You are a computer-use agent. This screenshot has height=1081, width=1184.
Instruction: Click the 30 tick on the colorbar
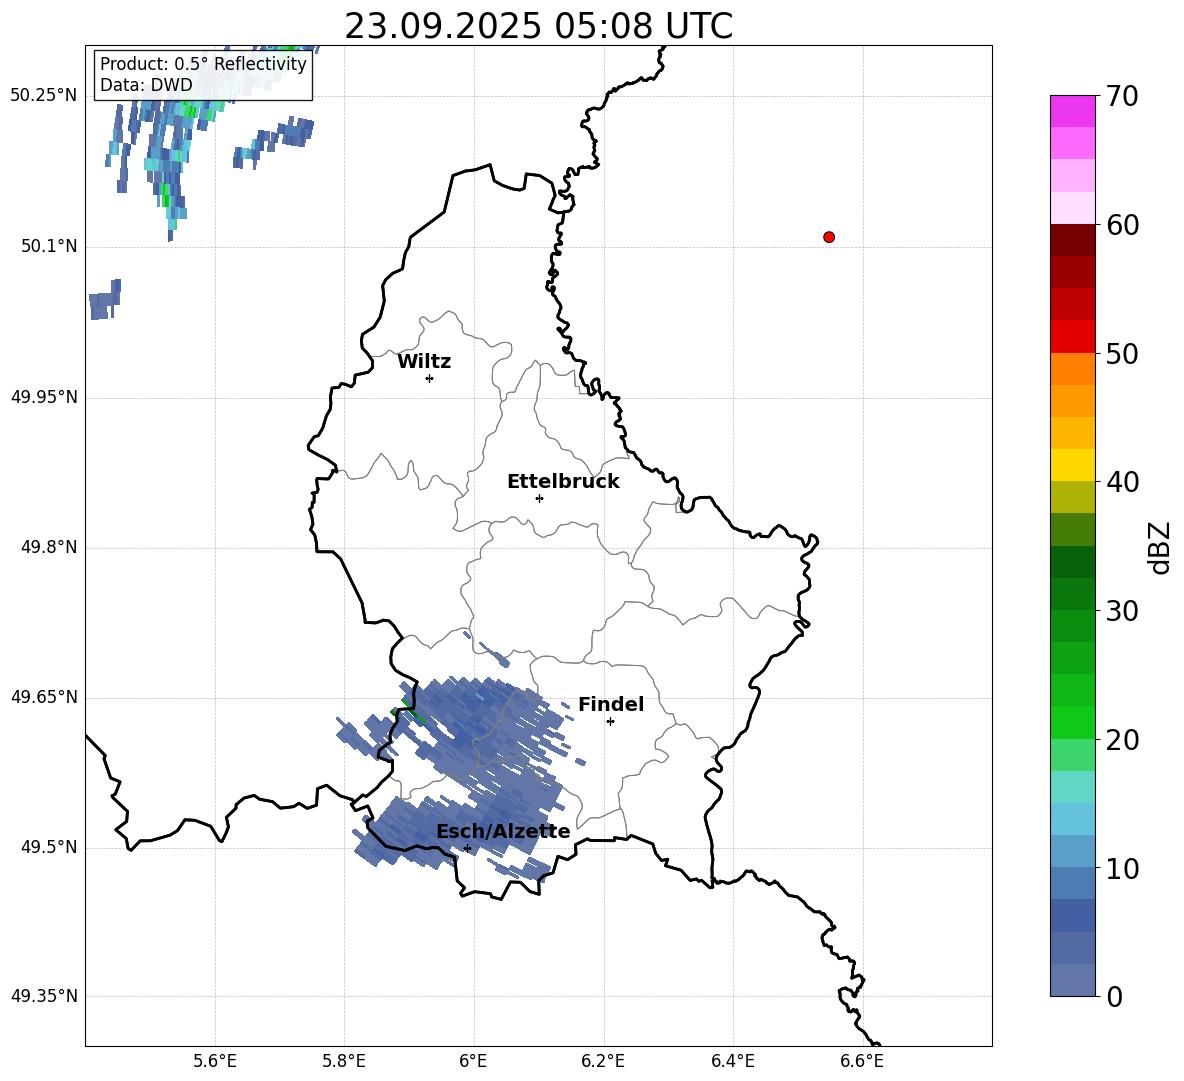click(1121, 611)
